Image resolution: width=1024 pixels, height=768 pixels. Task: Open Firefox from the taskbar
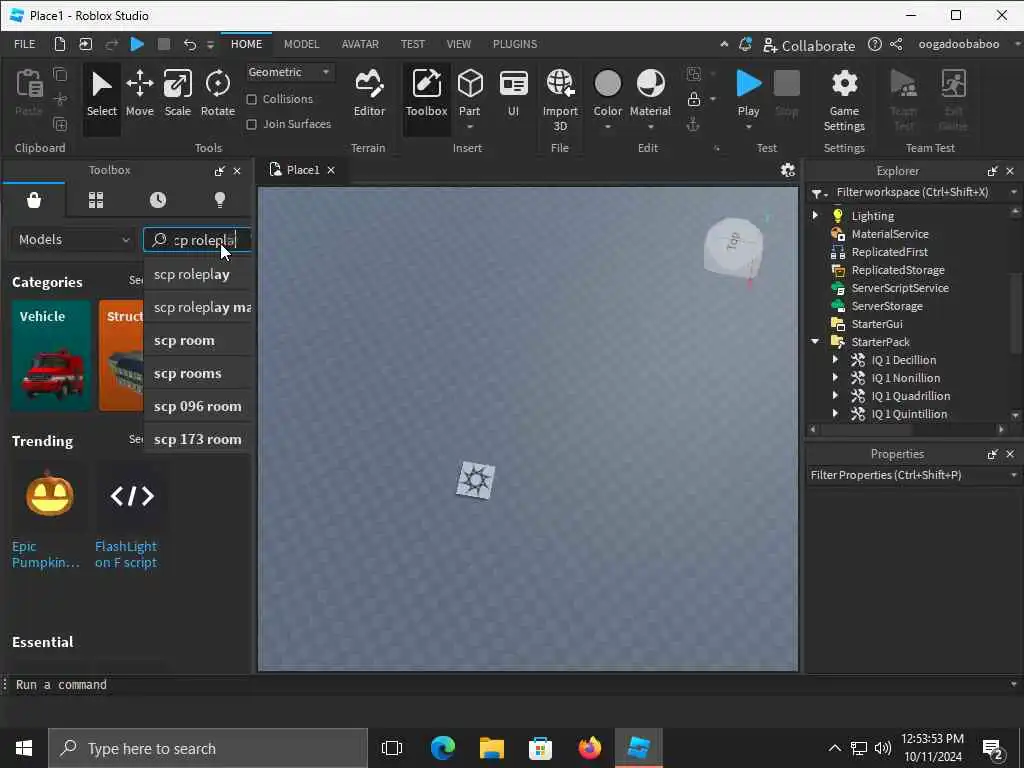[589, 748]
